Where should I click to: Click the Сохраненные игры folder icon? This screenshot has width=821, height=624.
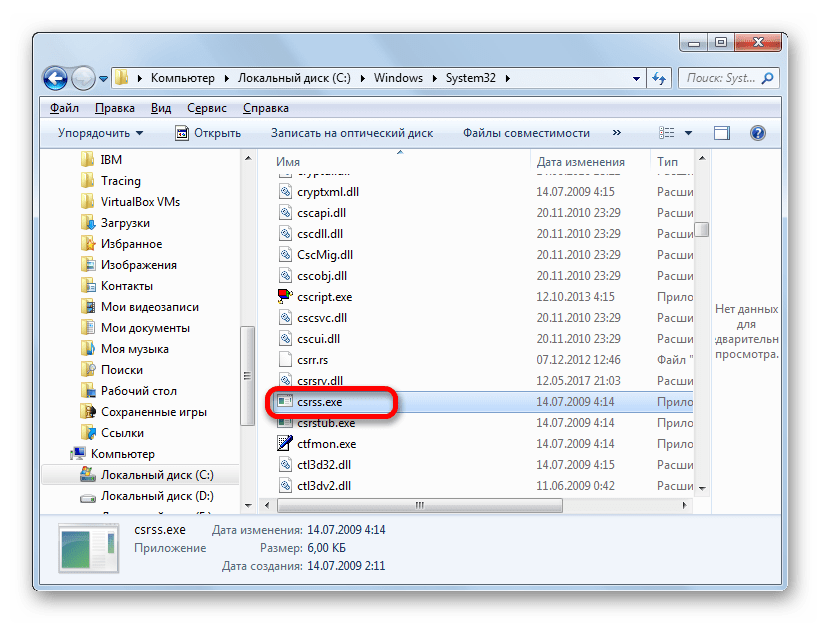88,411
